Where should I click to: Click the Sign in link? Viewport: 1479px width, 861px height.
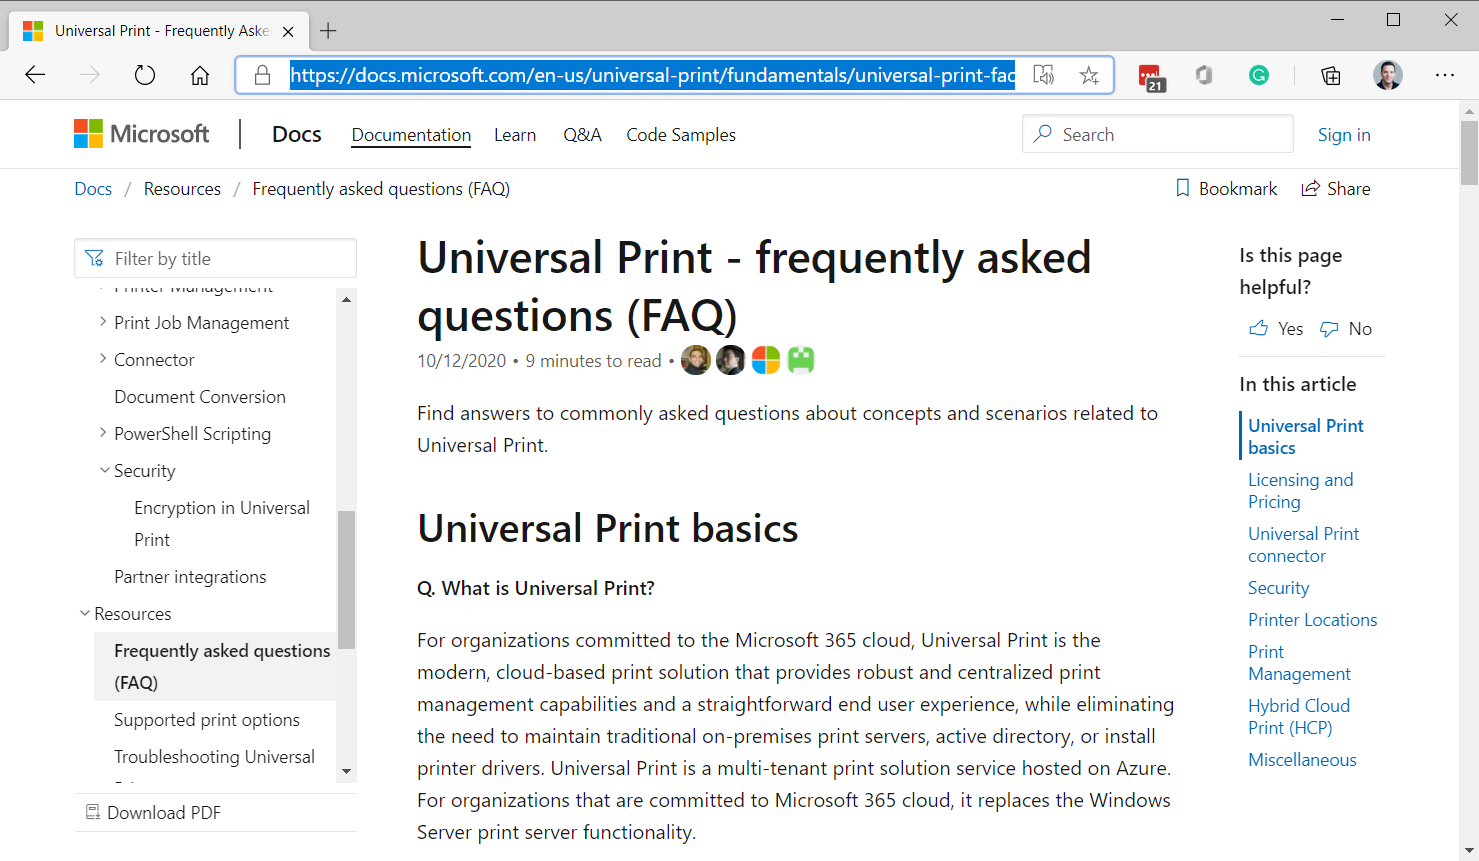point(1344,135)
